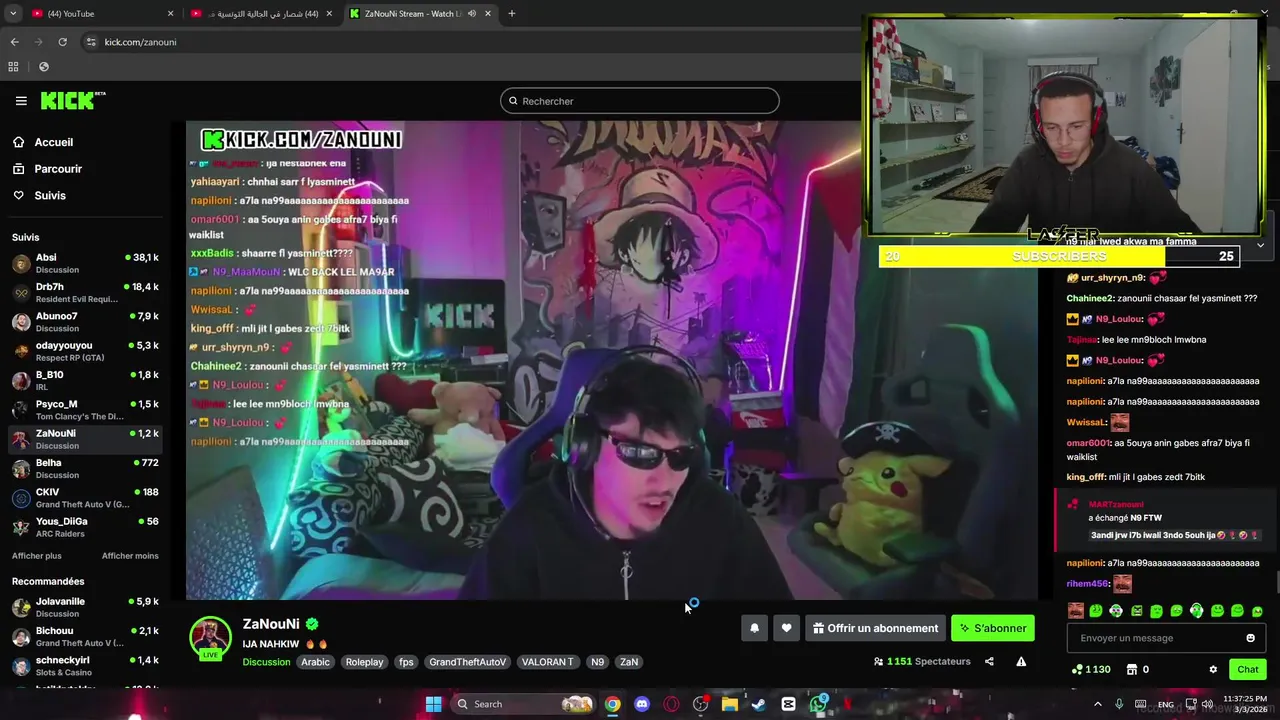The height and width of the screenshot is (720, 1280).
Task: Click Afficher plus under Suivis
Action: pos(37,556)
